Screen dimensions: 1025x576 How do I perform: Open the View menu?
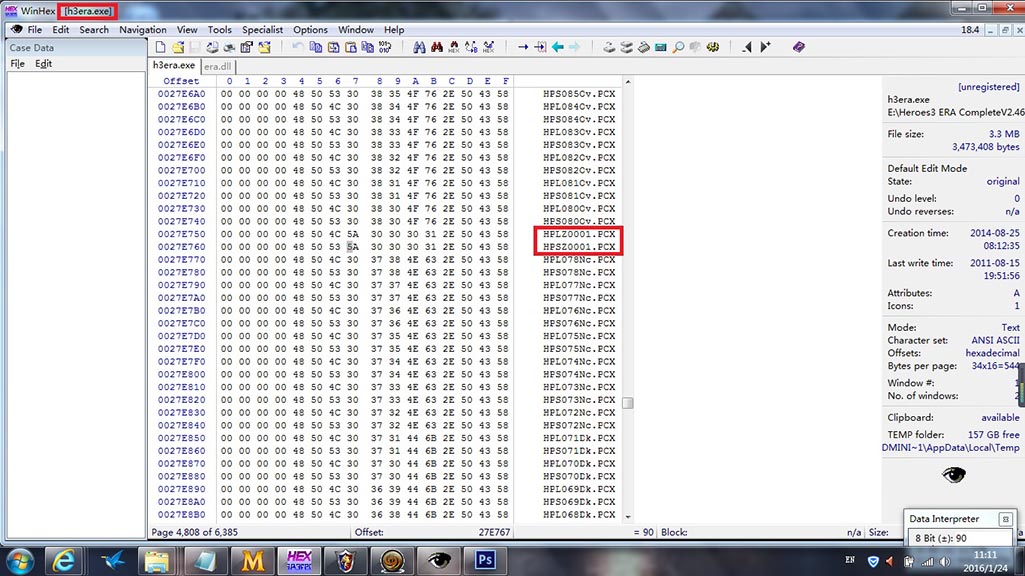pos(187,29)
